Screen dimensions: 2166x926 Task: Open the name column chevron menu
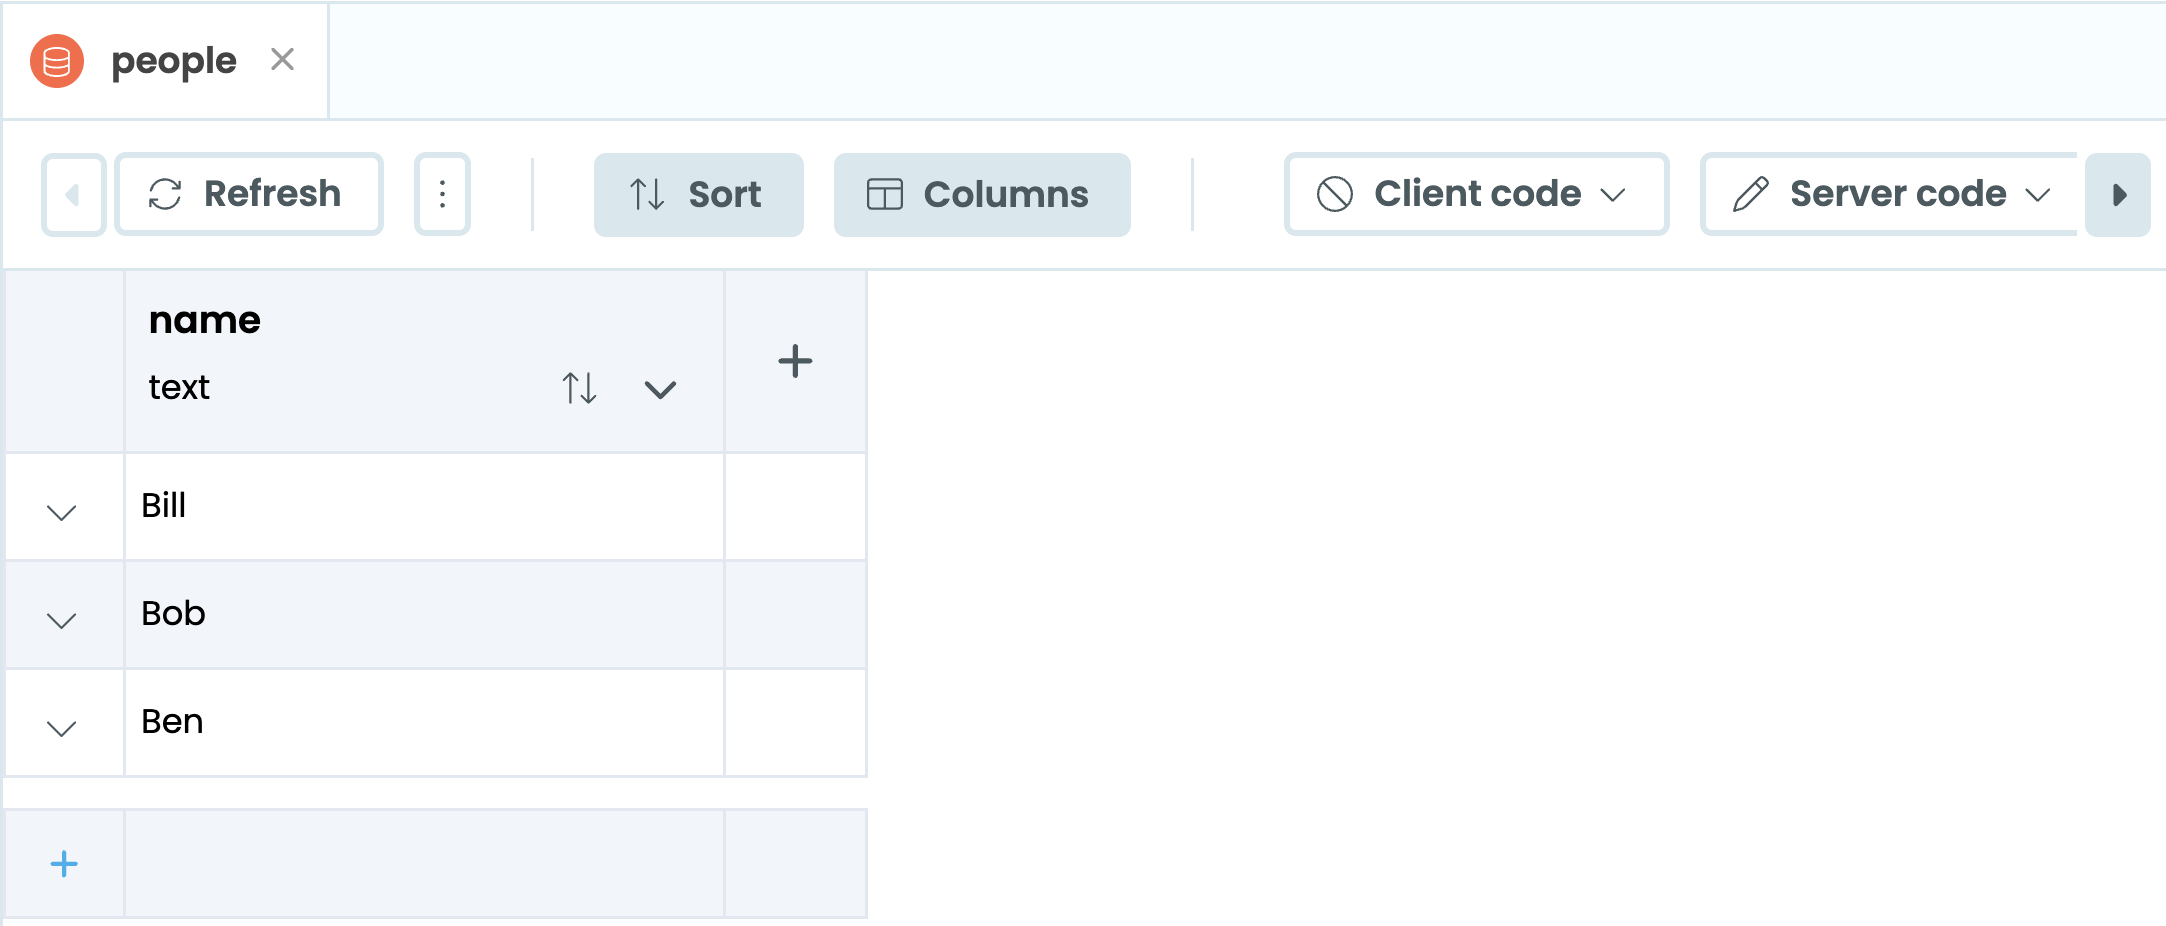coord(660,389)
